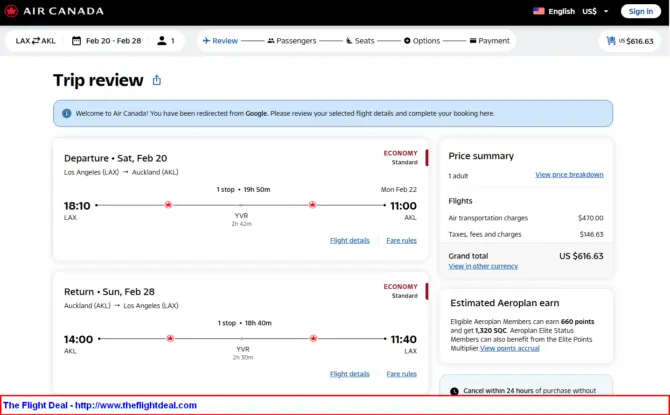Go to the Payment step
The width and height of the screenshot is (670, 415).
point(490,41)
